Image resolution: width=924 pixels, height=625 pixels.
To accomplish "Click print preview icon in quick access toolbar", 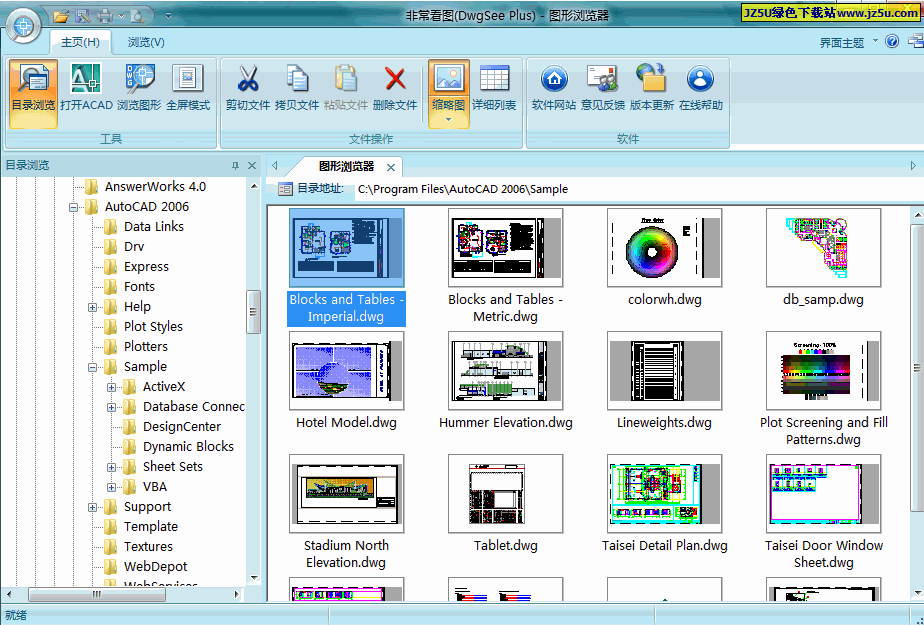I will click(x=137, y=16).
